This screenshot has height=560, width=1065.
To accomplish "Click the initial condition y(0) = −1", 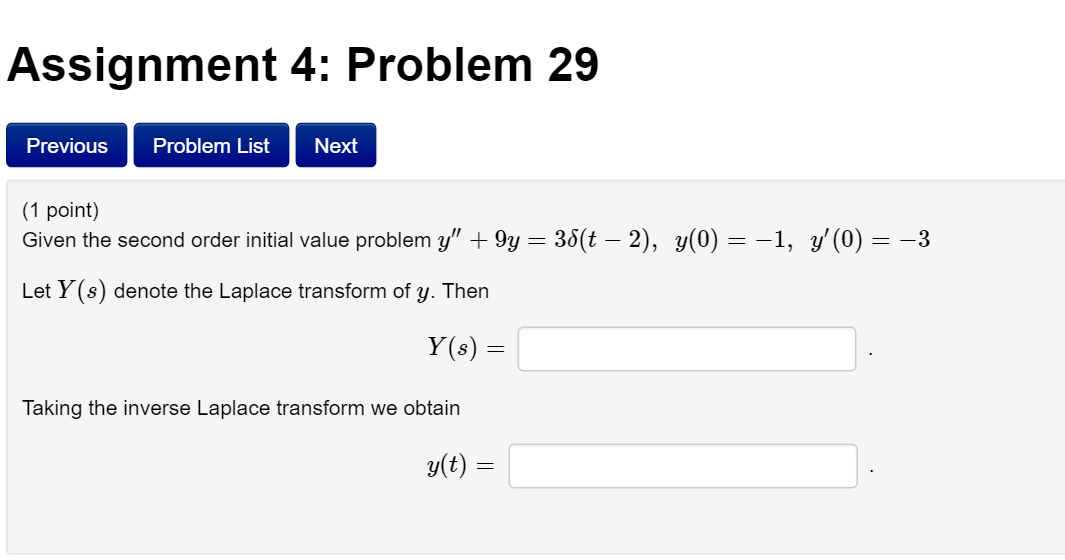I will 732,240.
